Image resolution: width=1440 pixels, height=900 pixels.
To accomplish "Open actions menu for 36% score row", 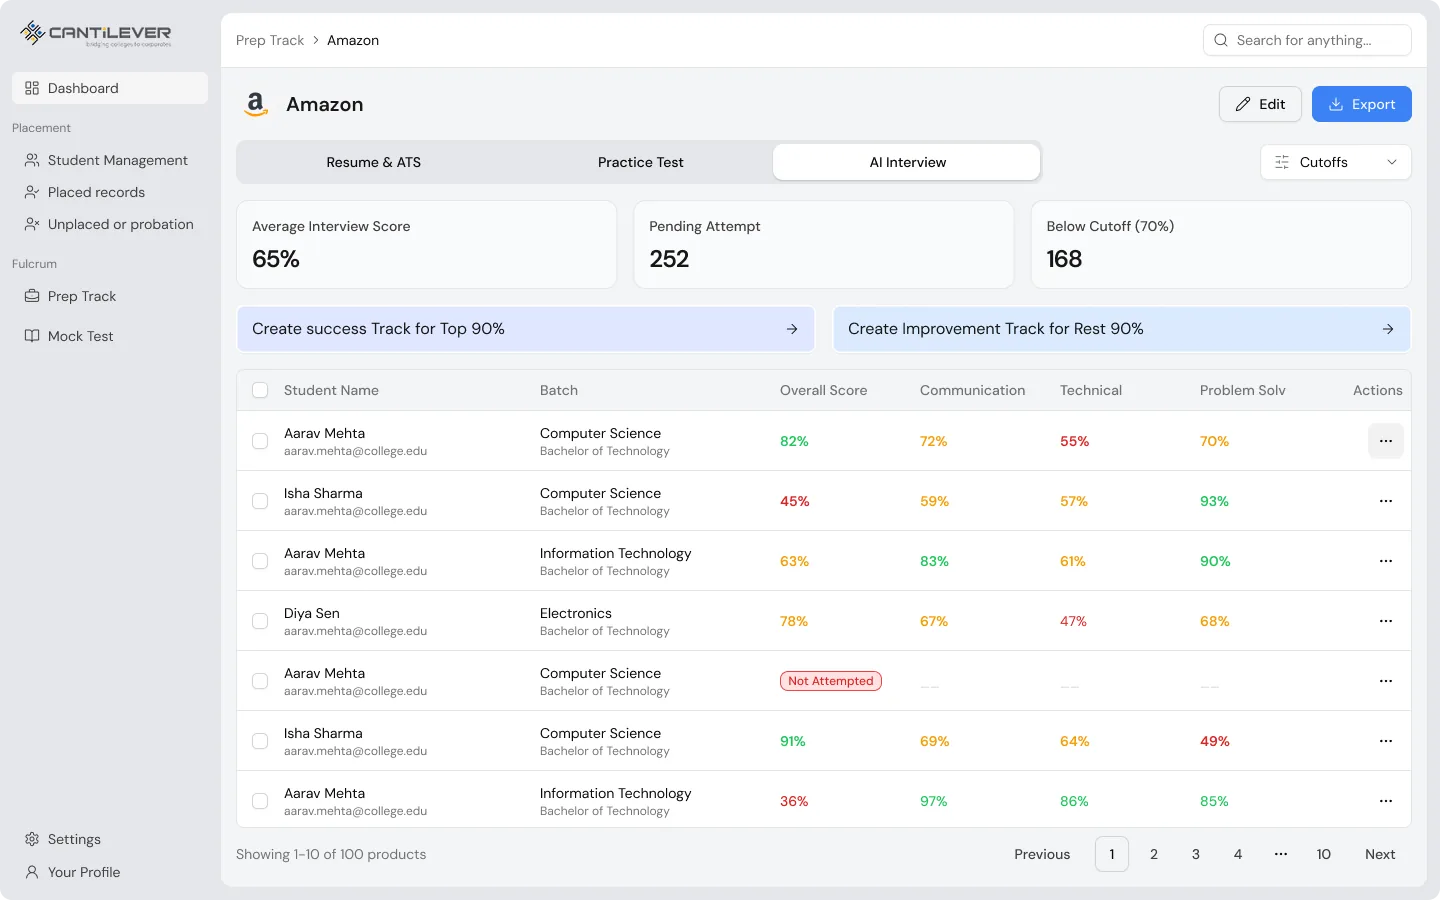I will pyautogui.click(x=1386, y=801).
